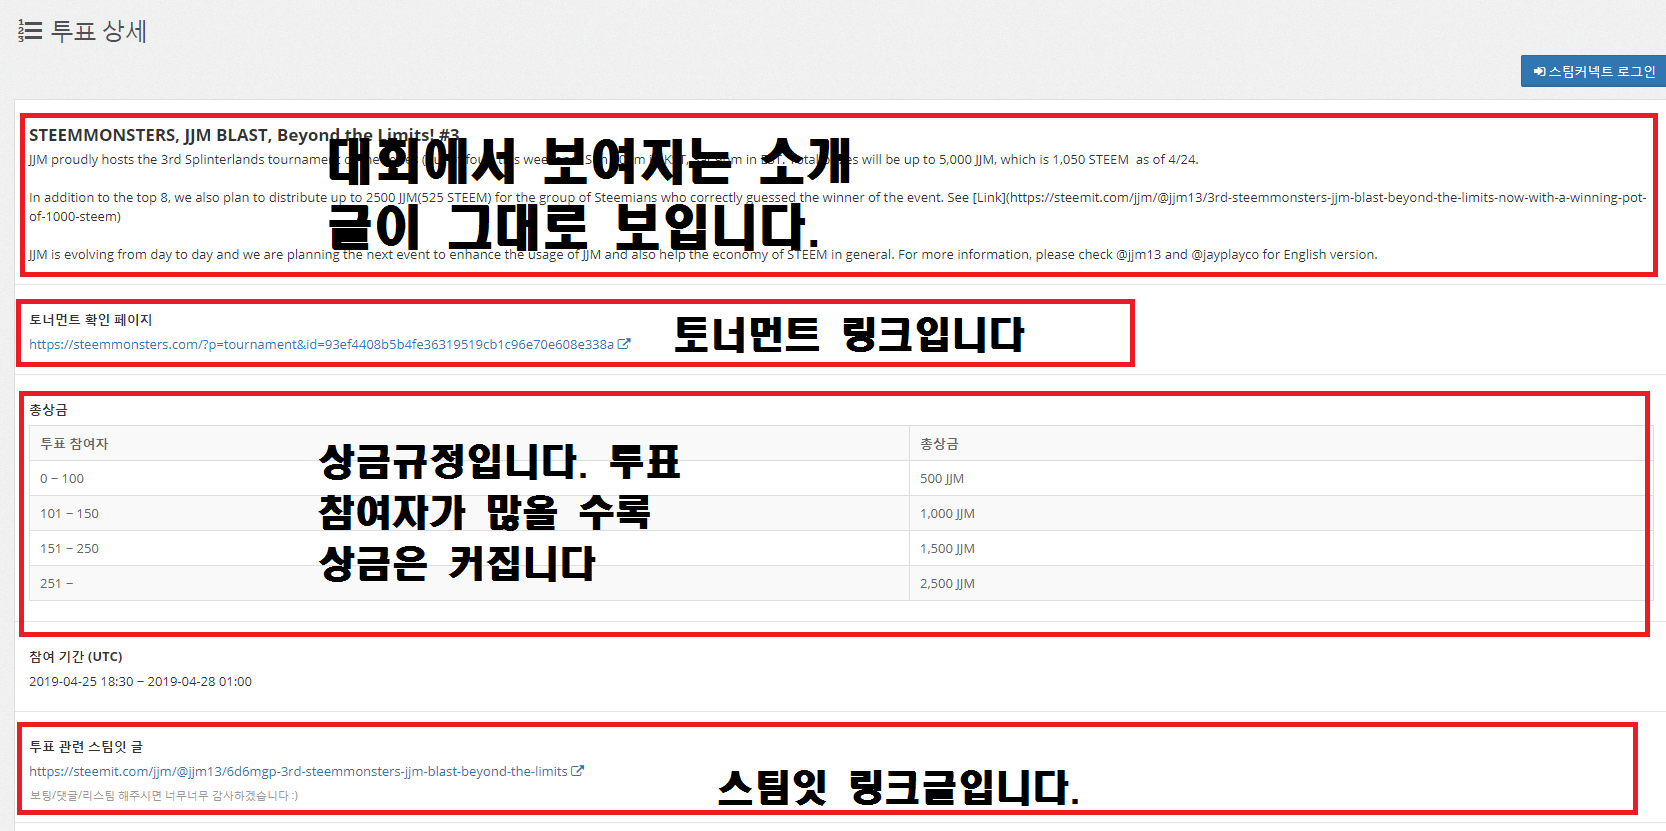Select the 총상금 section label above table

[48, 410]
